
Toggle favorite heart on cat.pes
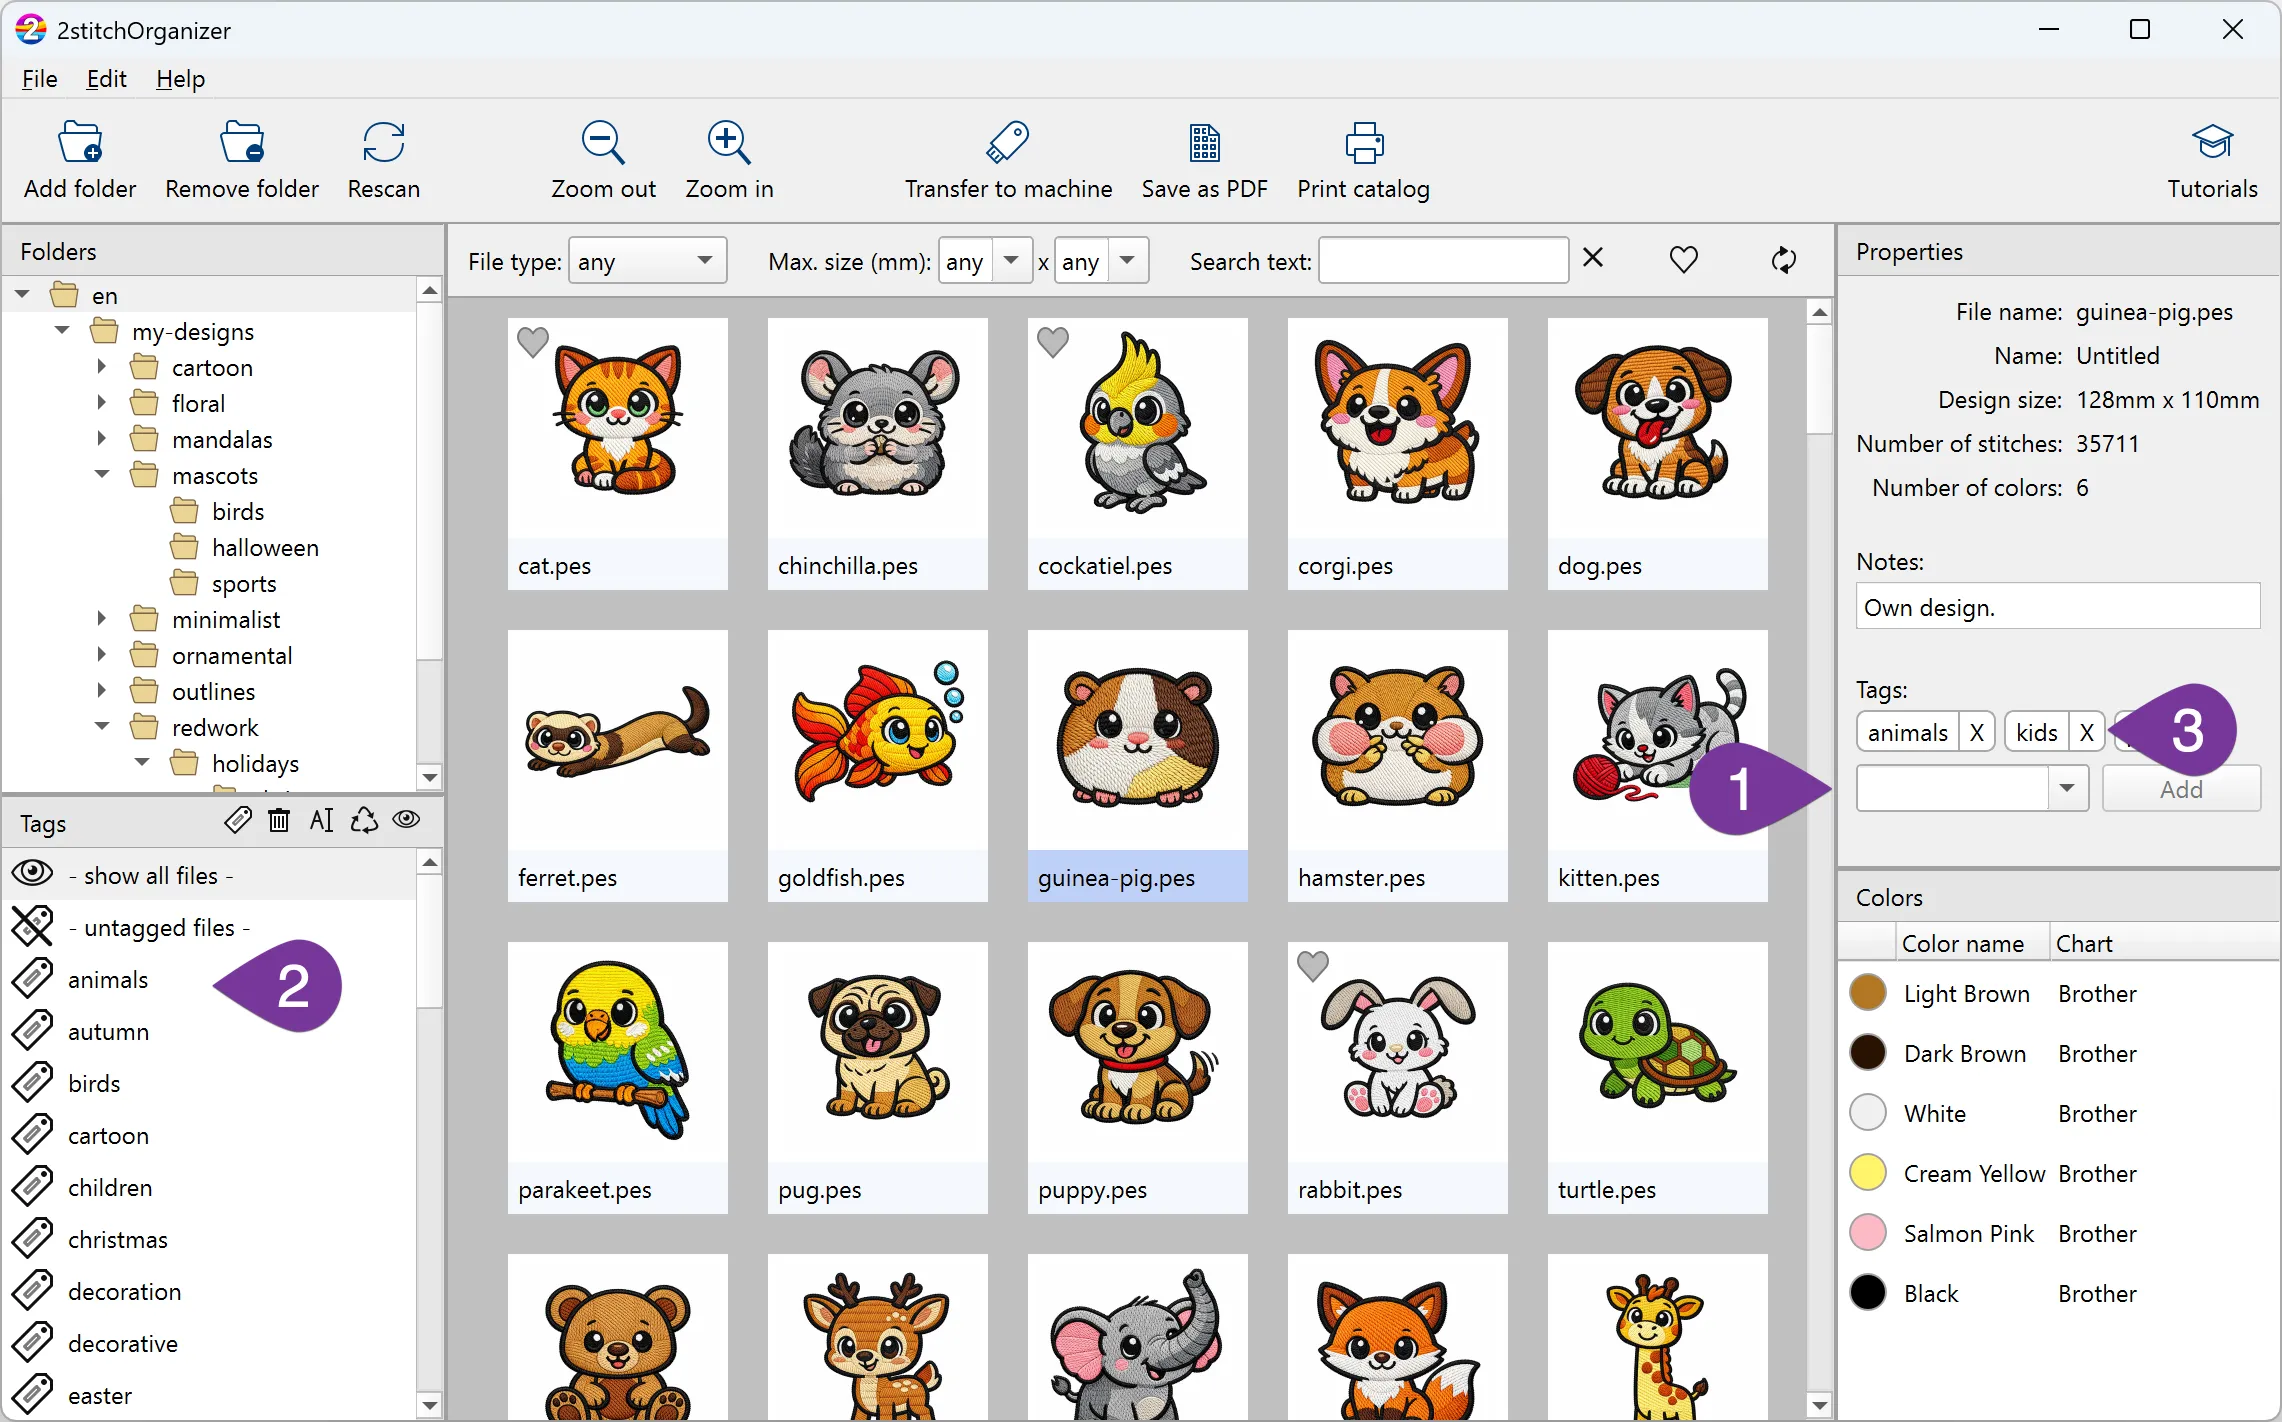tap(533, 342)
